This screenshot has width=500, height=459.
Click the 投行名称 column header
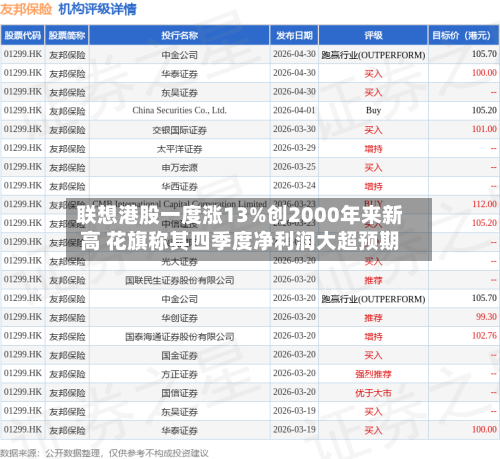tap(179, 35)
